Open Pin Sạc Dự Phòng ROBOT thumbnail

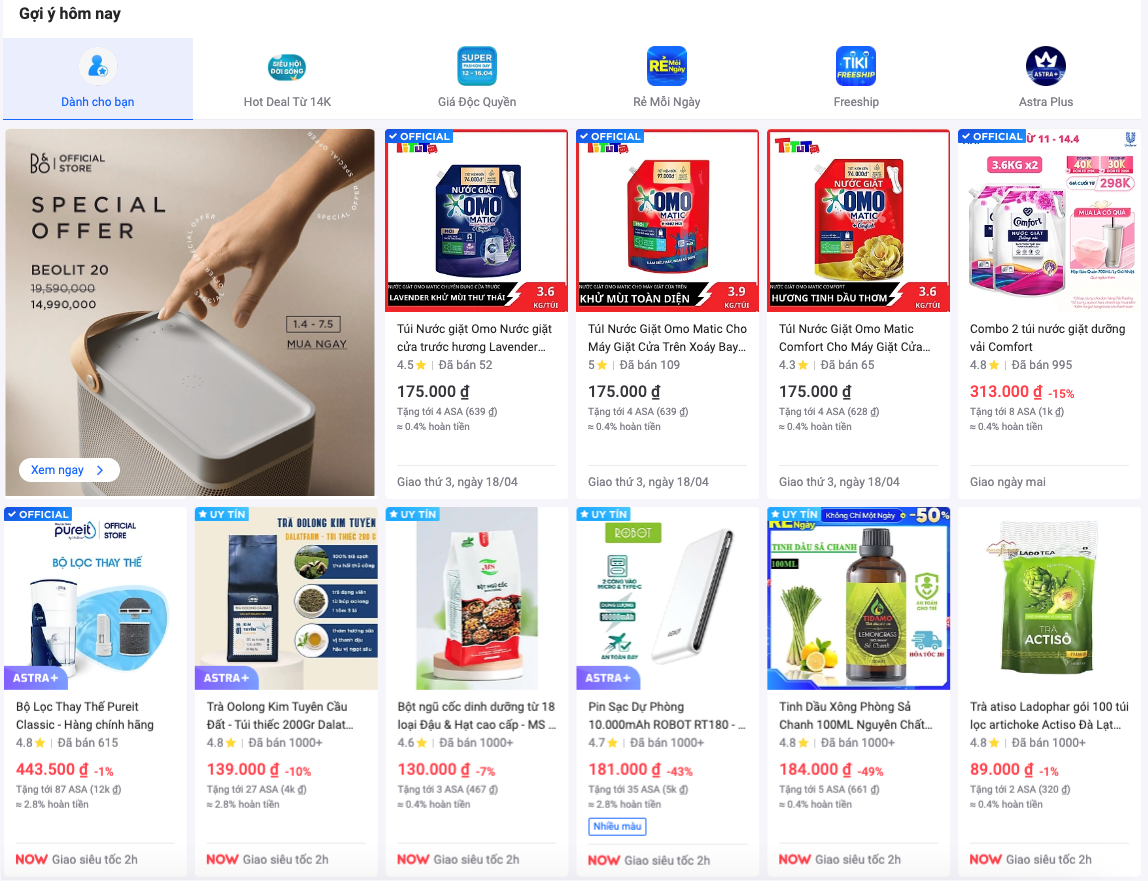point(668,598)
